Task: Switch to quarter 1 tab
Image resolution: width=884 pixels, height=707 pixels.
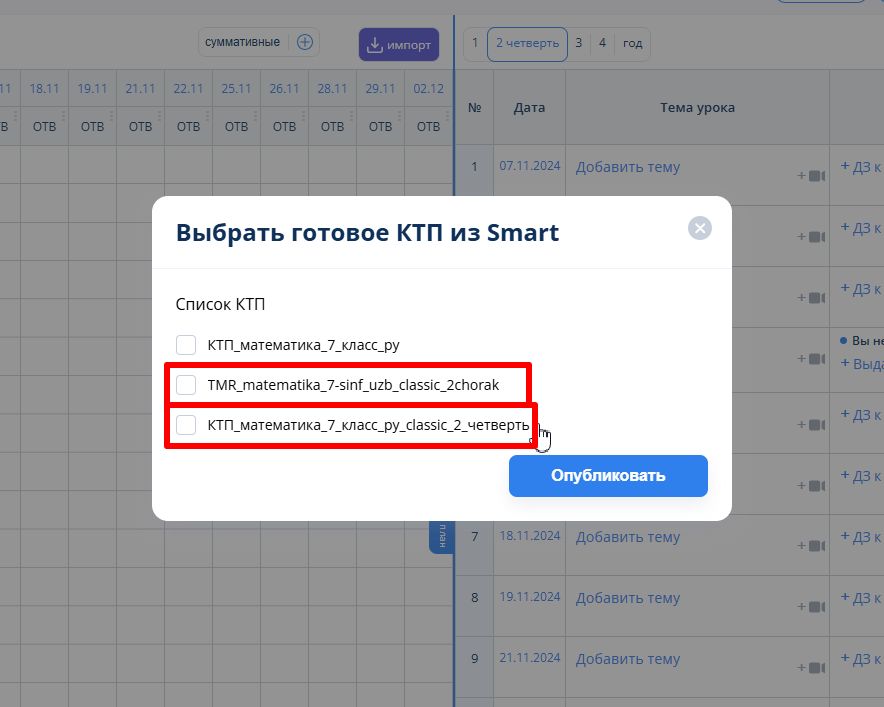Action: click(475, 43)
